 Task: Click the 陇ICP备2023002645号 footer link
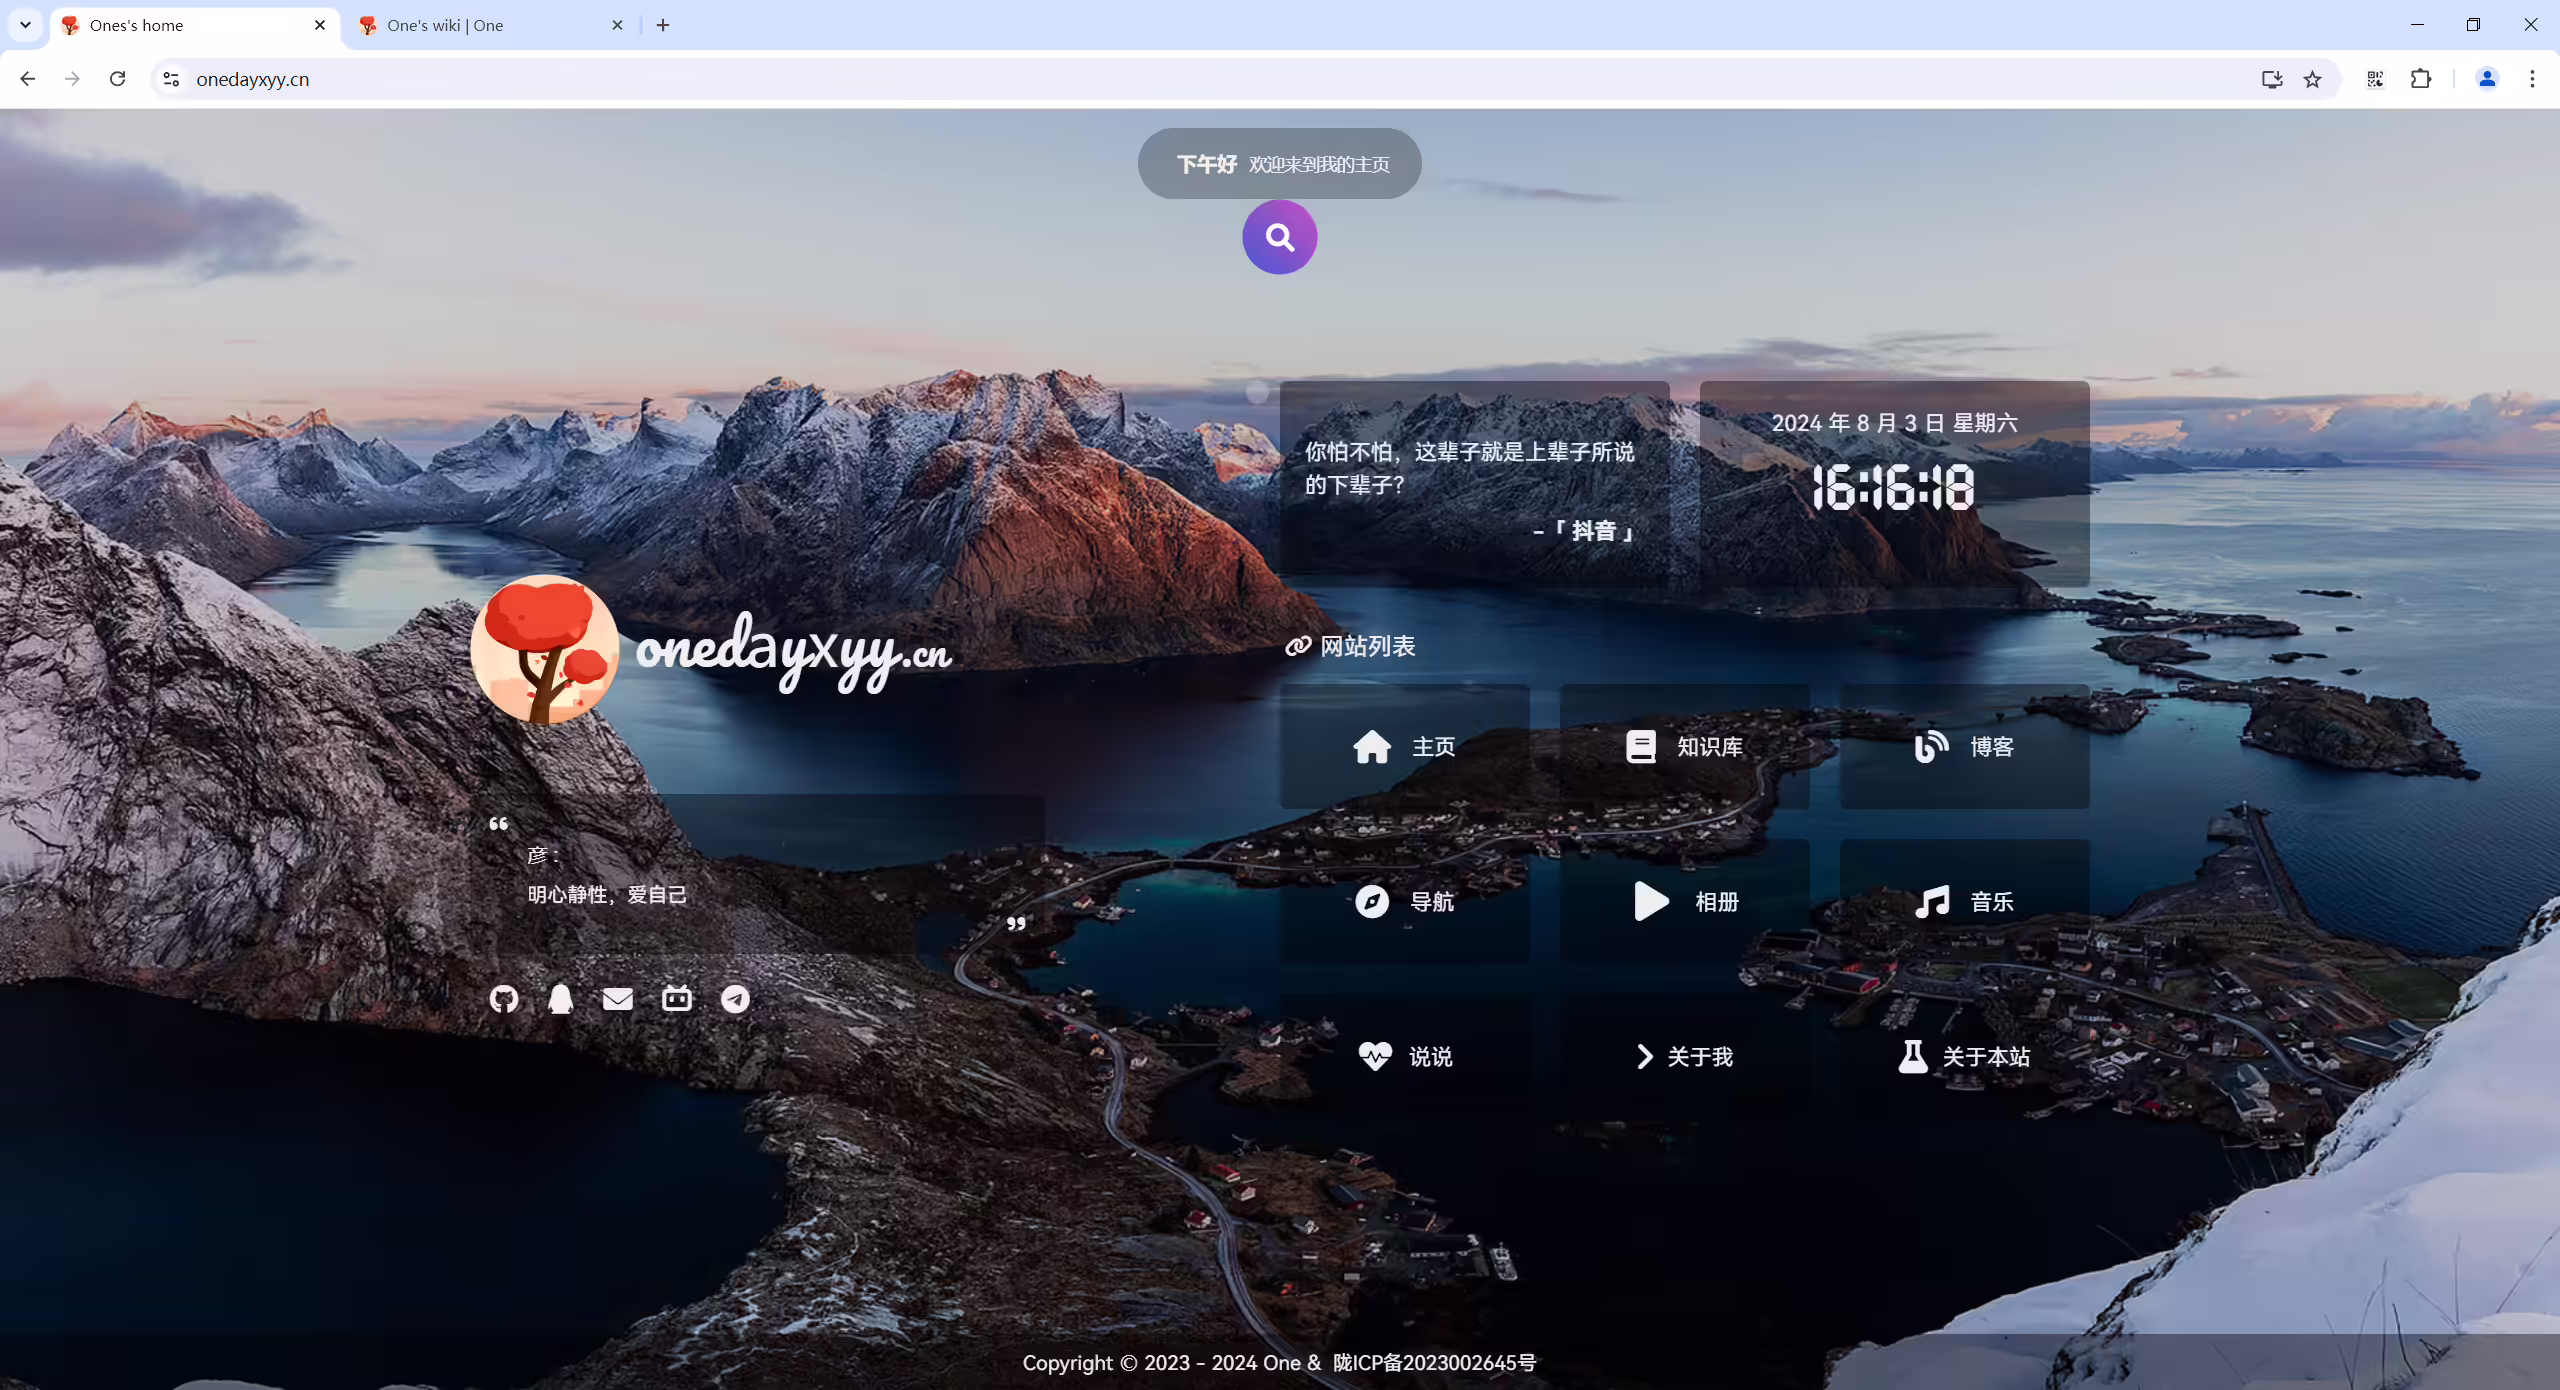click(1434, 1363)
